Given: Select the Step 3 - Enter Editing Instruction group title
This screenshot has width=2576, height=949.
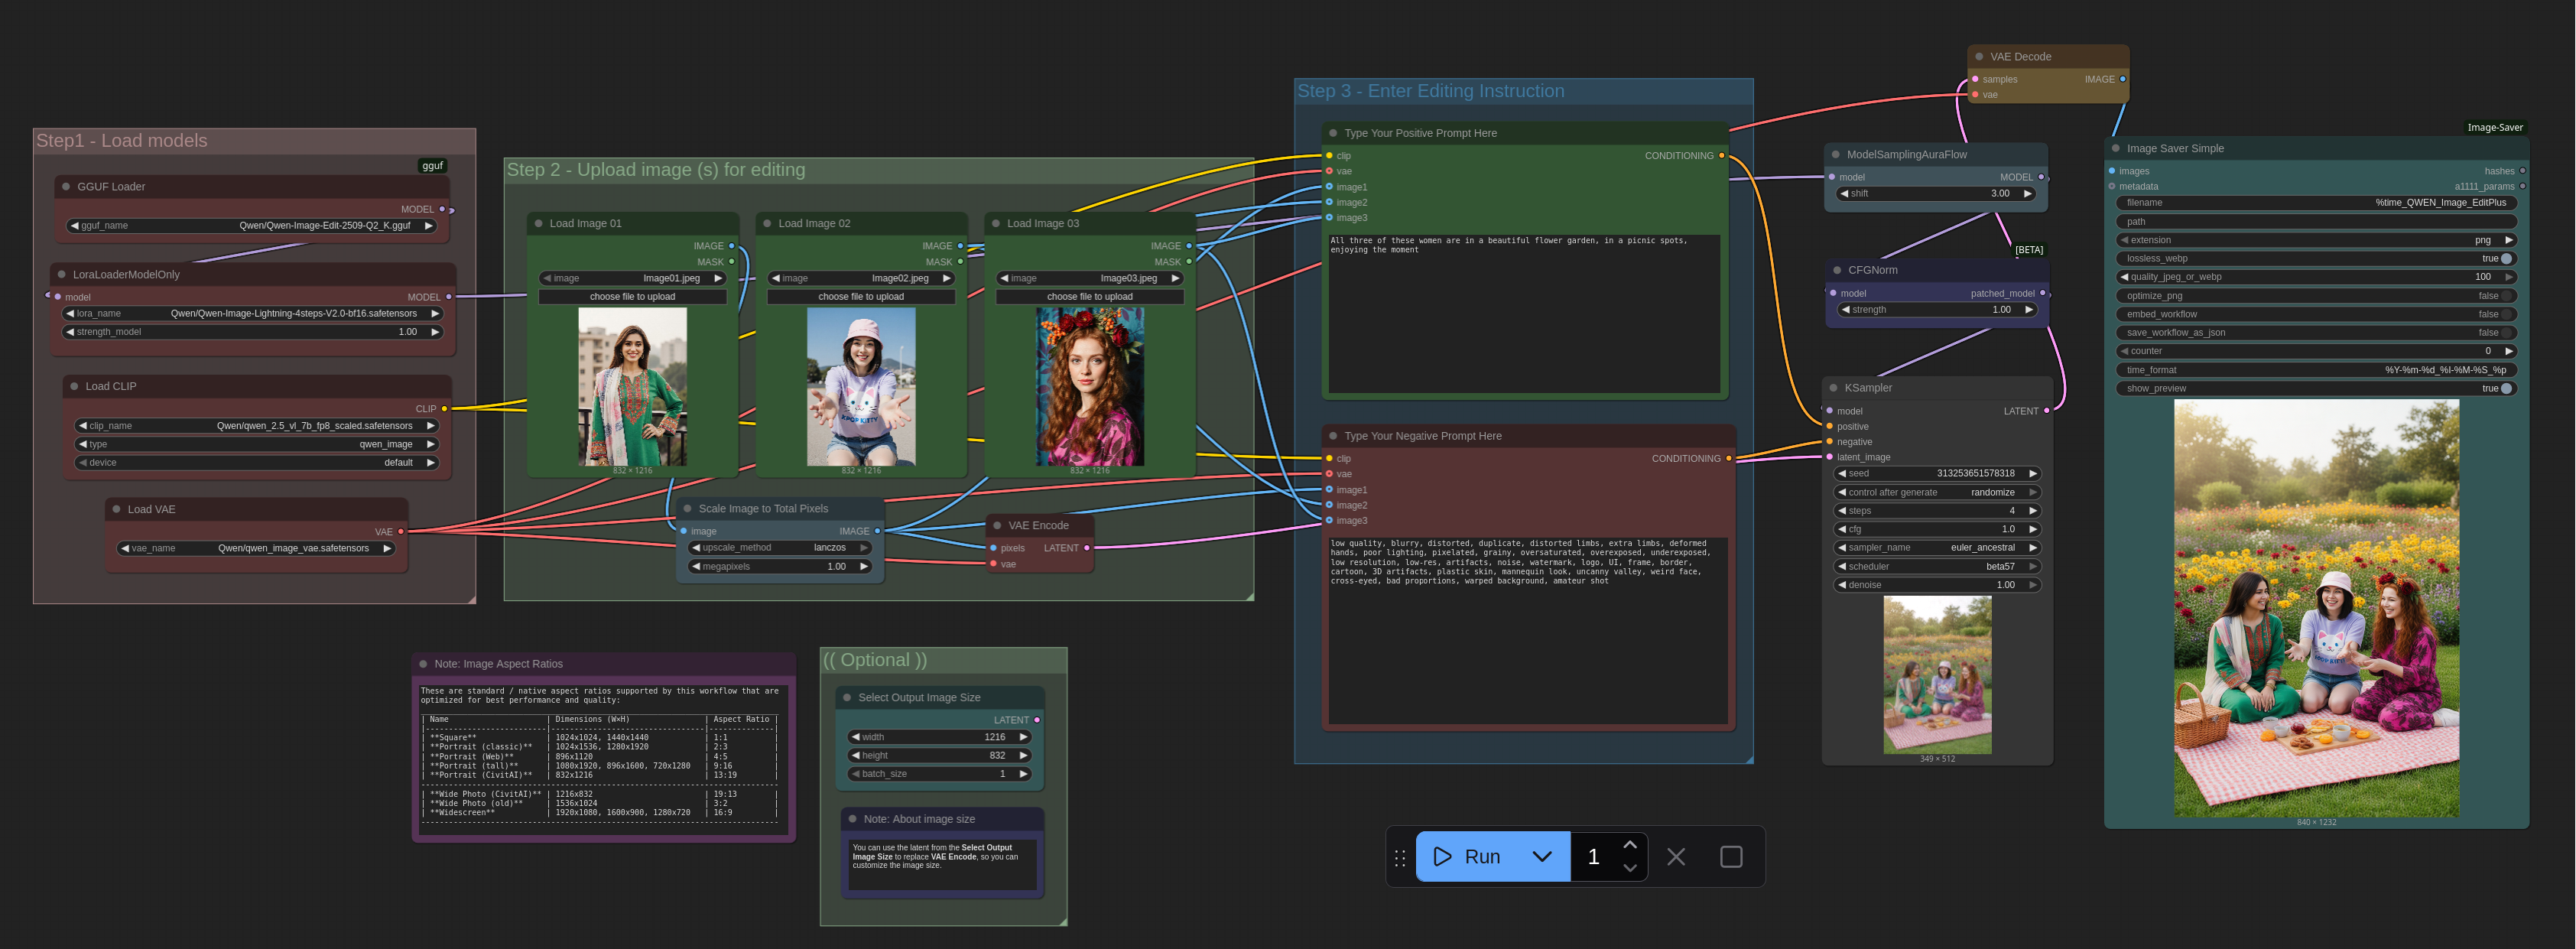Looking at the screenshot, I should (x=1430, y=91).
